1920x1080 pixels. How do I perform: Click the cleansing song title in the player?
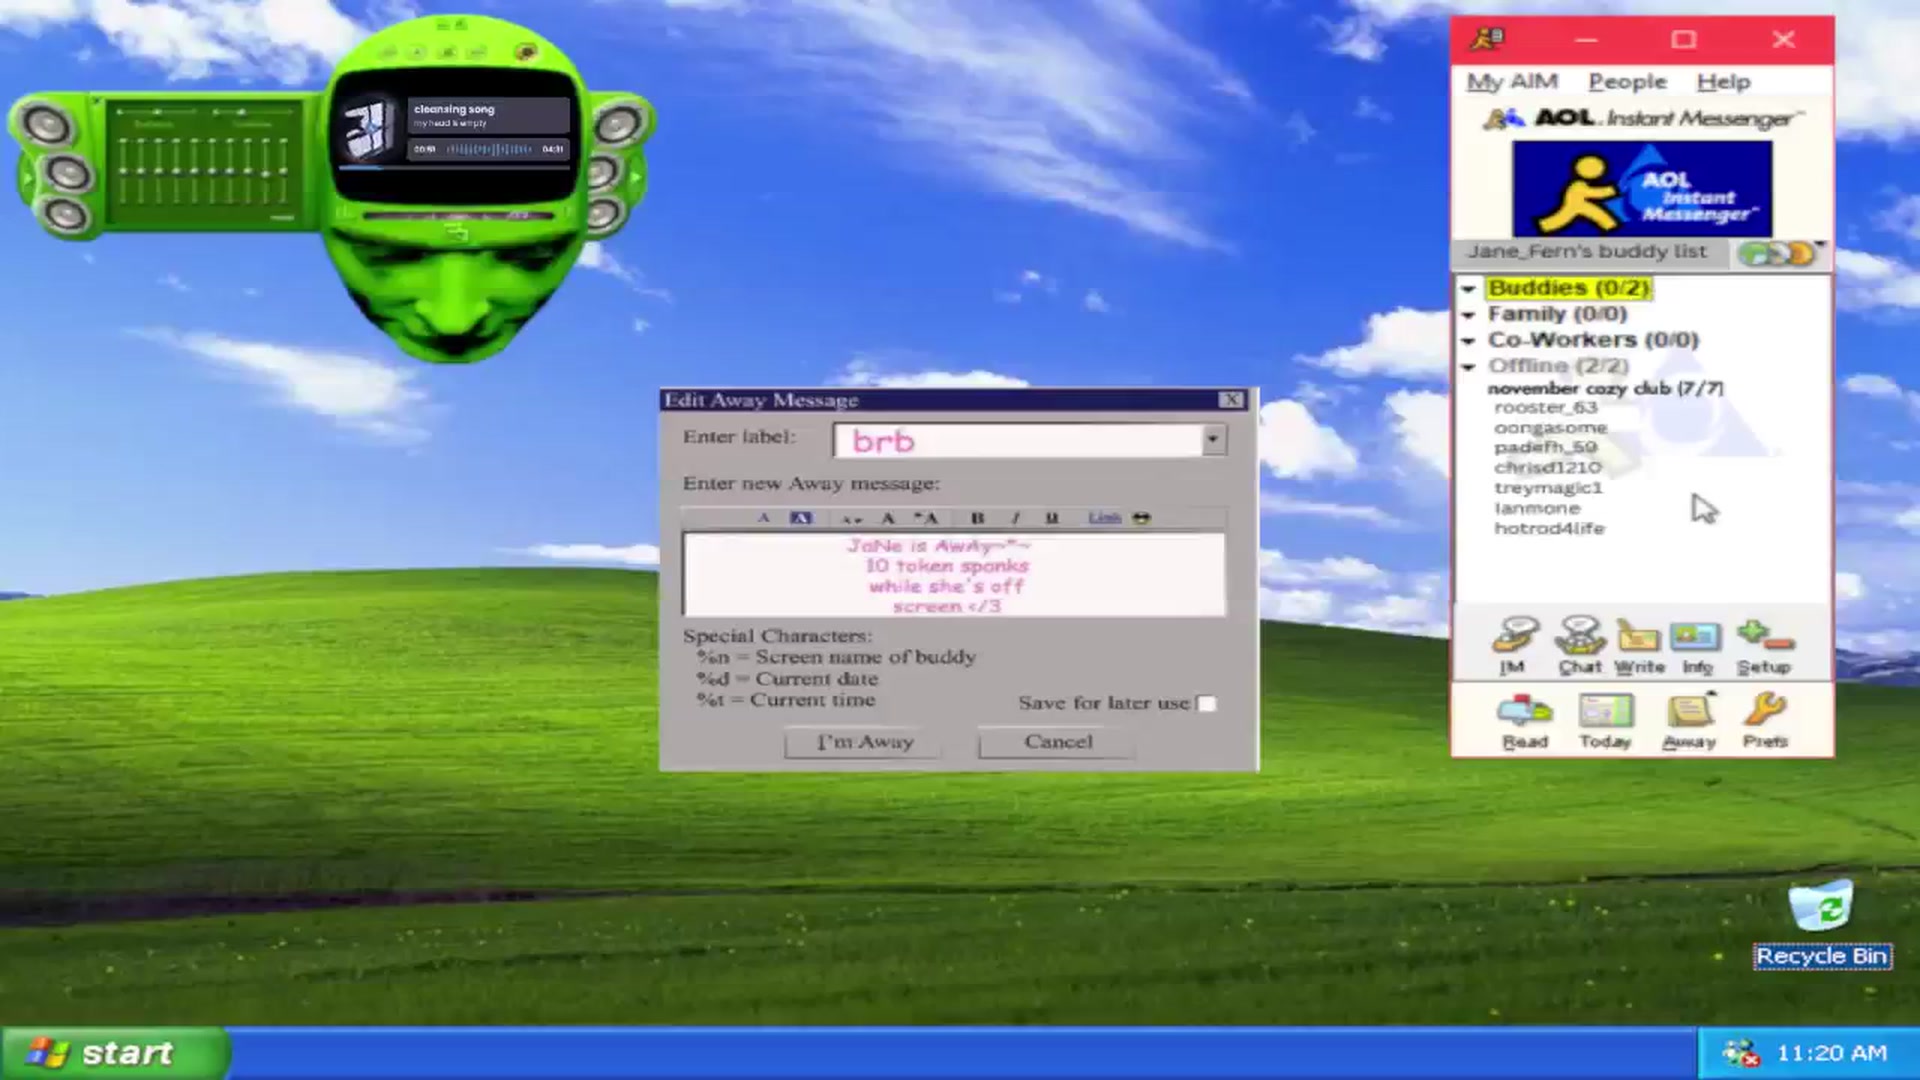(x=454, y=109)
